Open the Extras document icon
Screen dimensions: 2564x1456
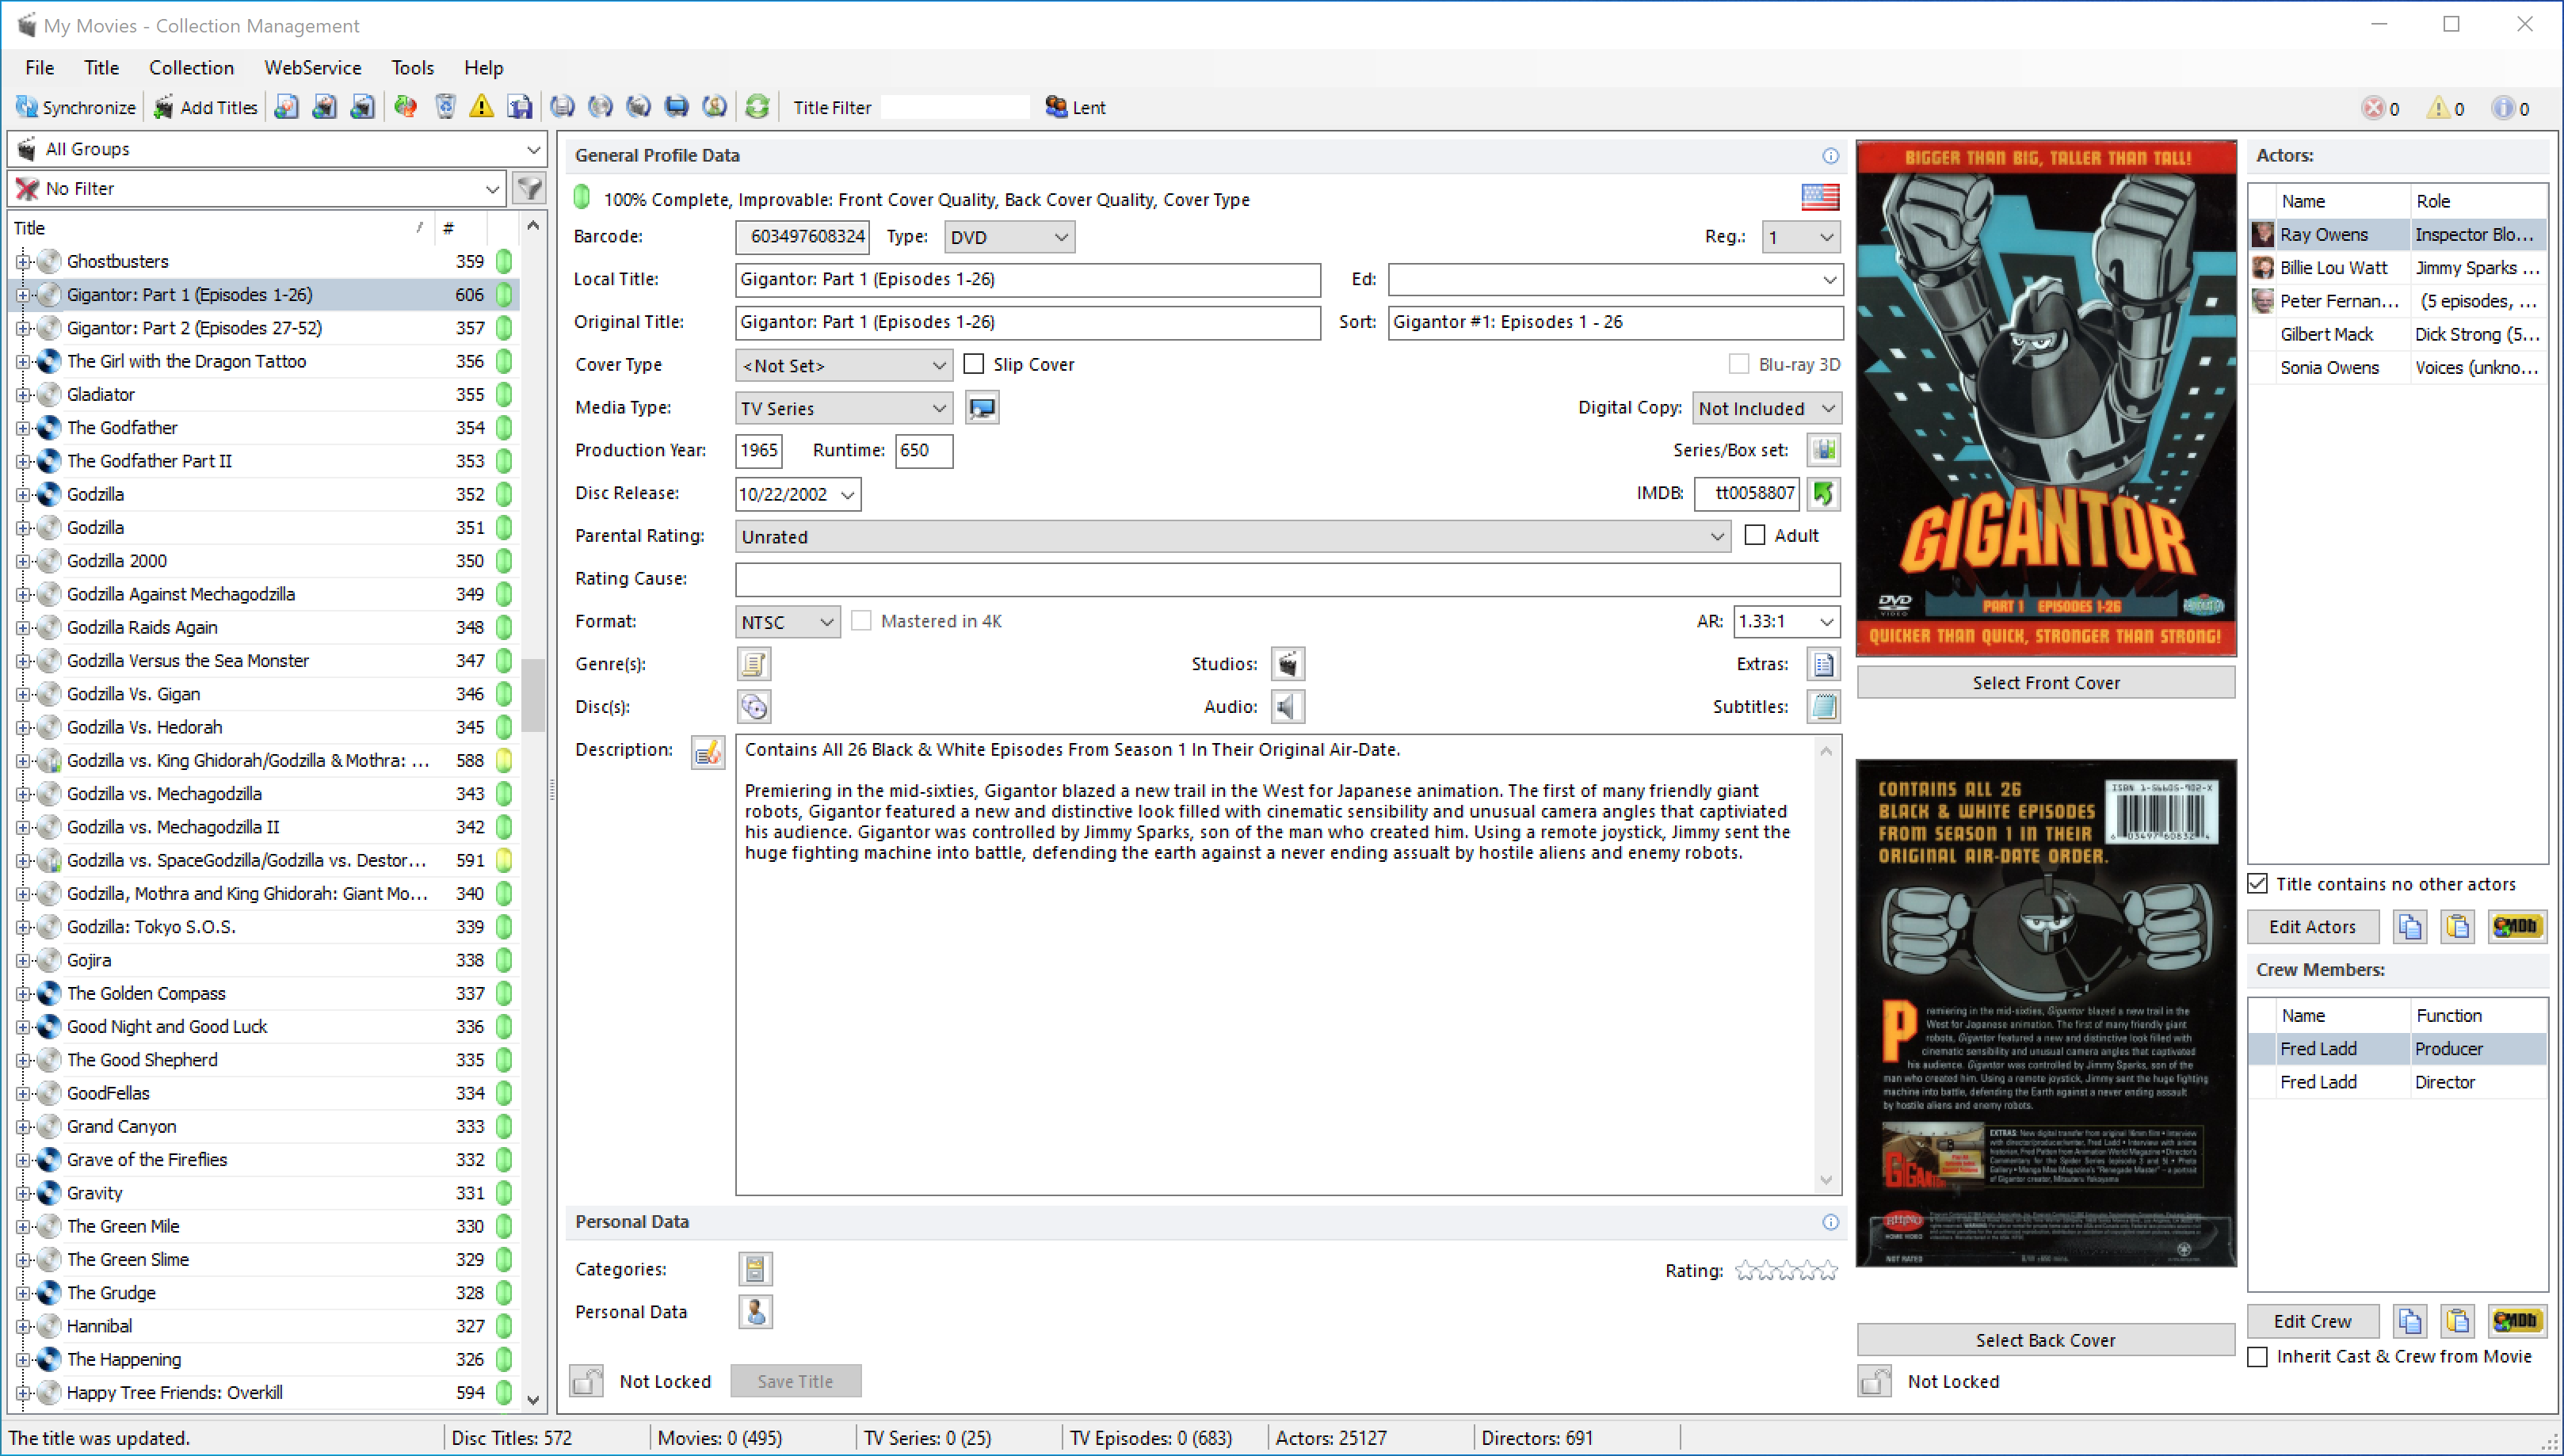(x=1824, y=664)
